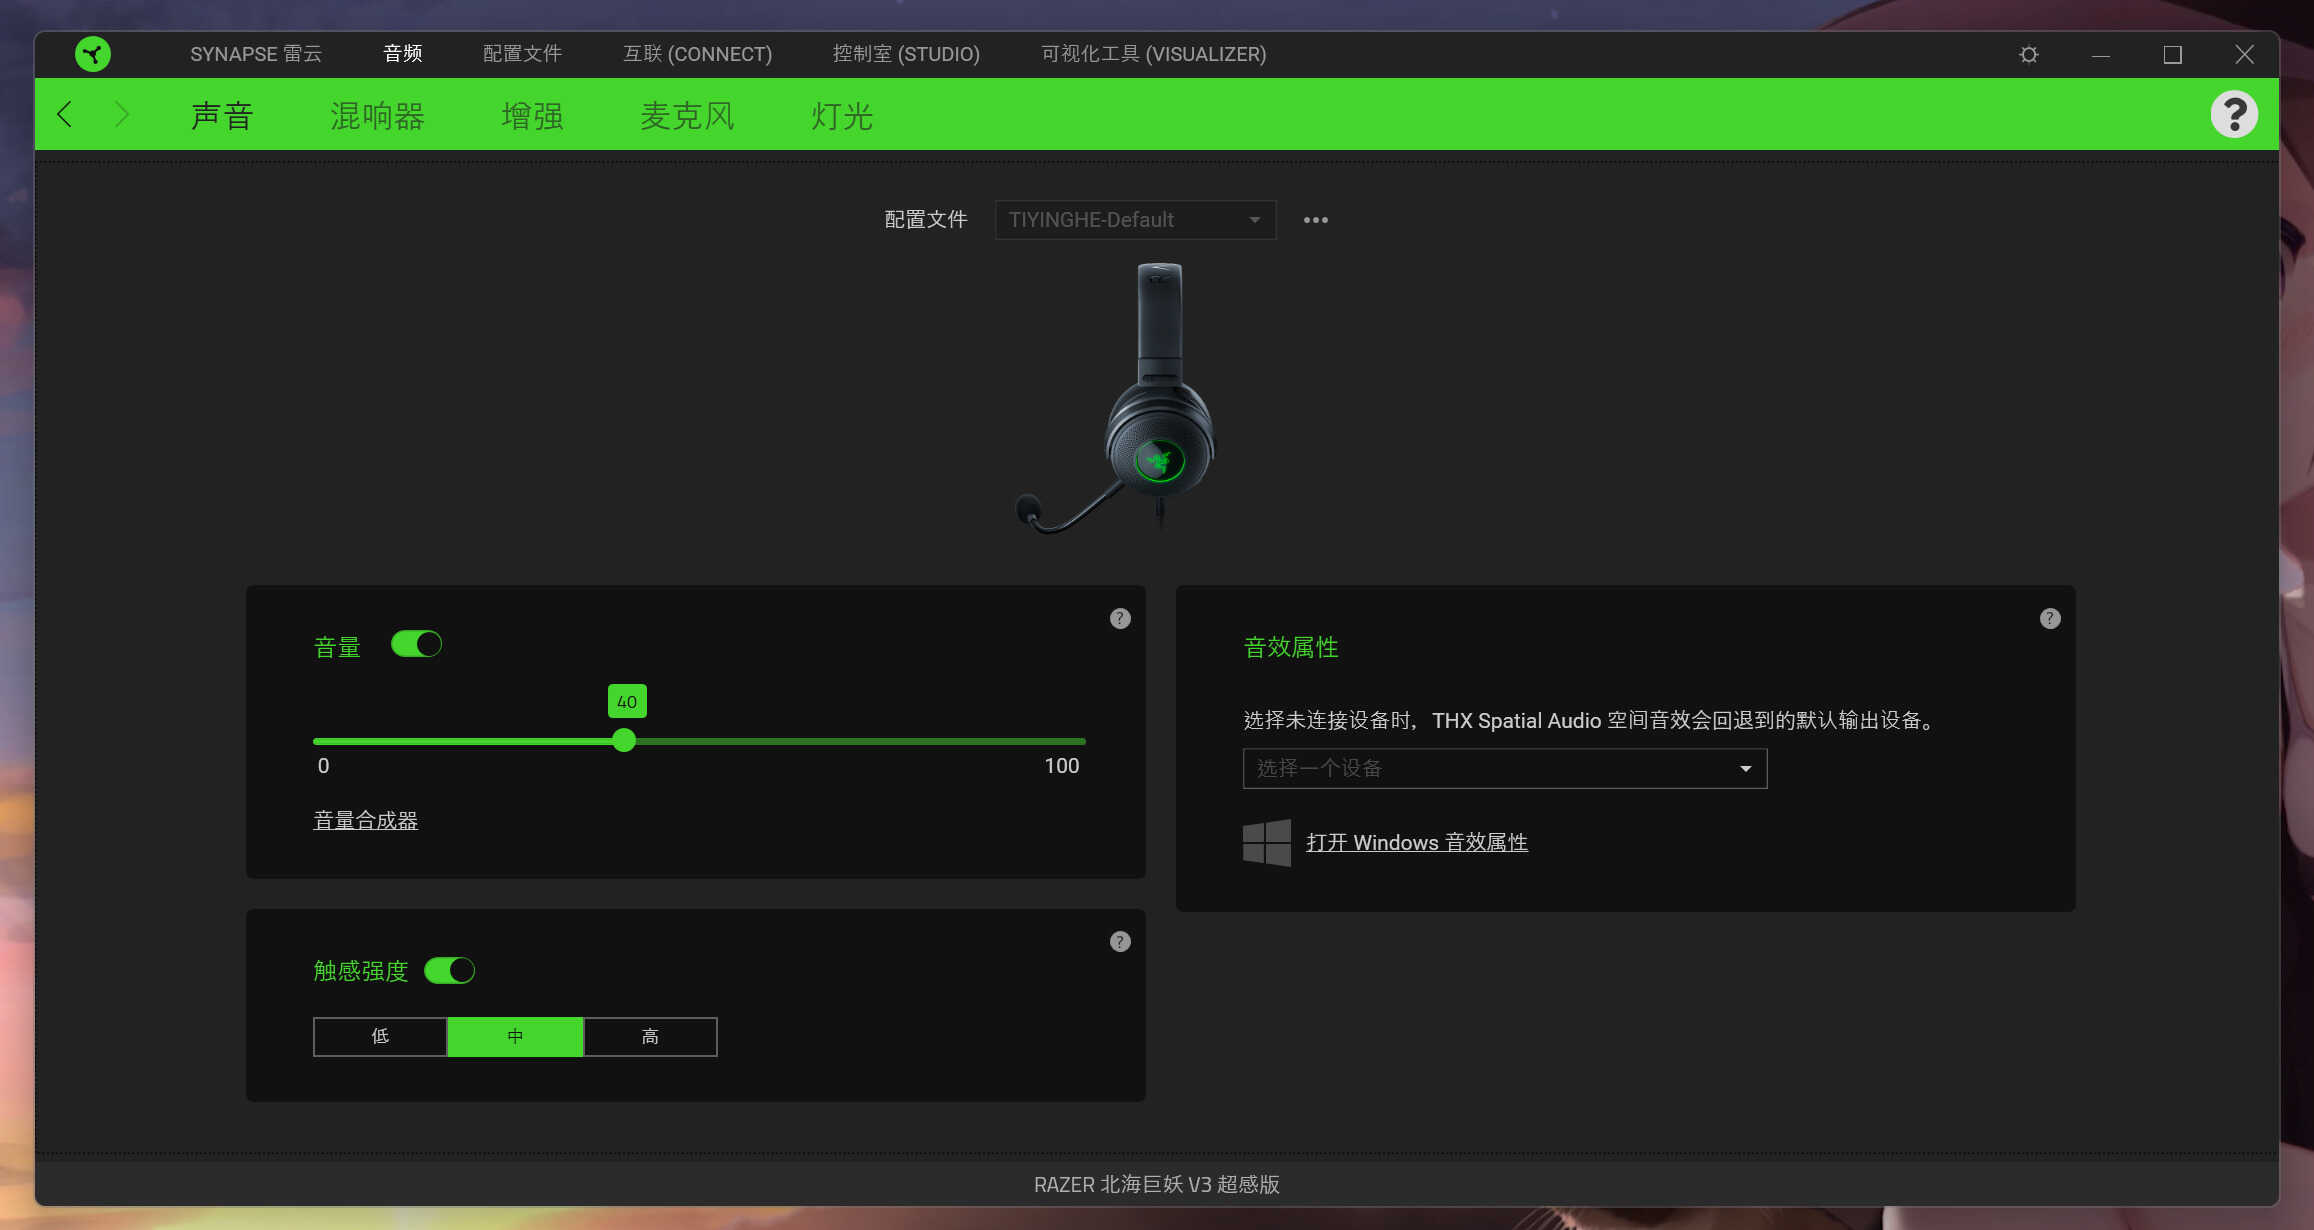
Task: Select the 声音 tab
Action: point(222,116)
